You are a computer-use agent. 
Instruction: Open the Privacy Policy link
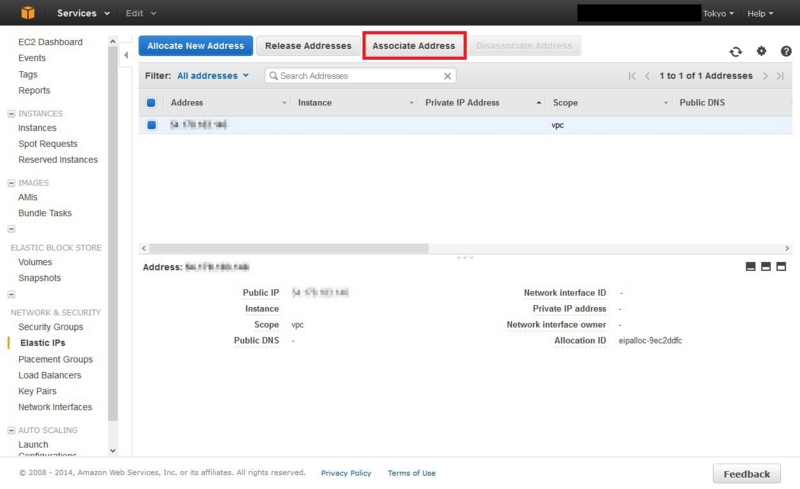tap(346, 473)
